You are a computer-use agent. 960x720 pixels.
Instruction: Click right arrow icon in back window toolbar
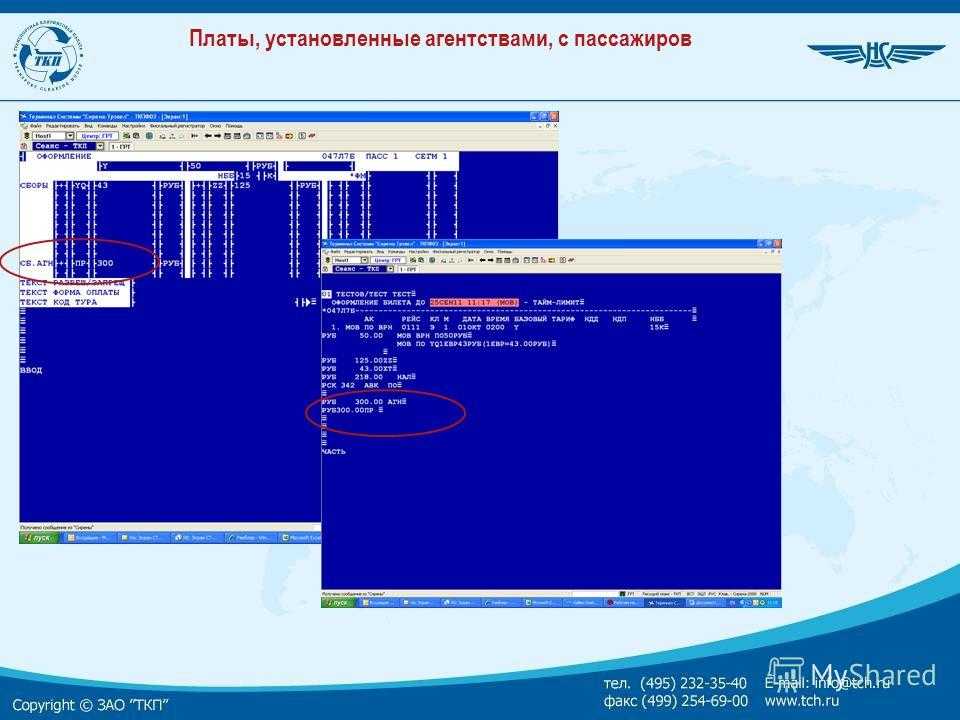[x=215, y=135]
